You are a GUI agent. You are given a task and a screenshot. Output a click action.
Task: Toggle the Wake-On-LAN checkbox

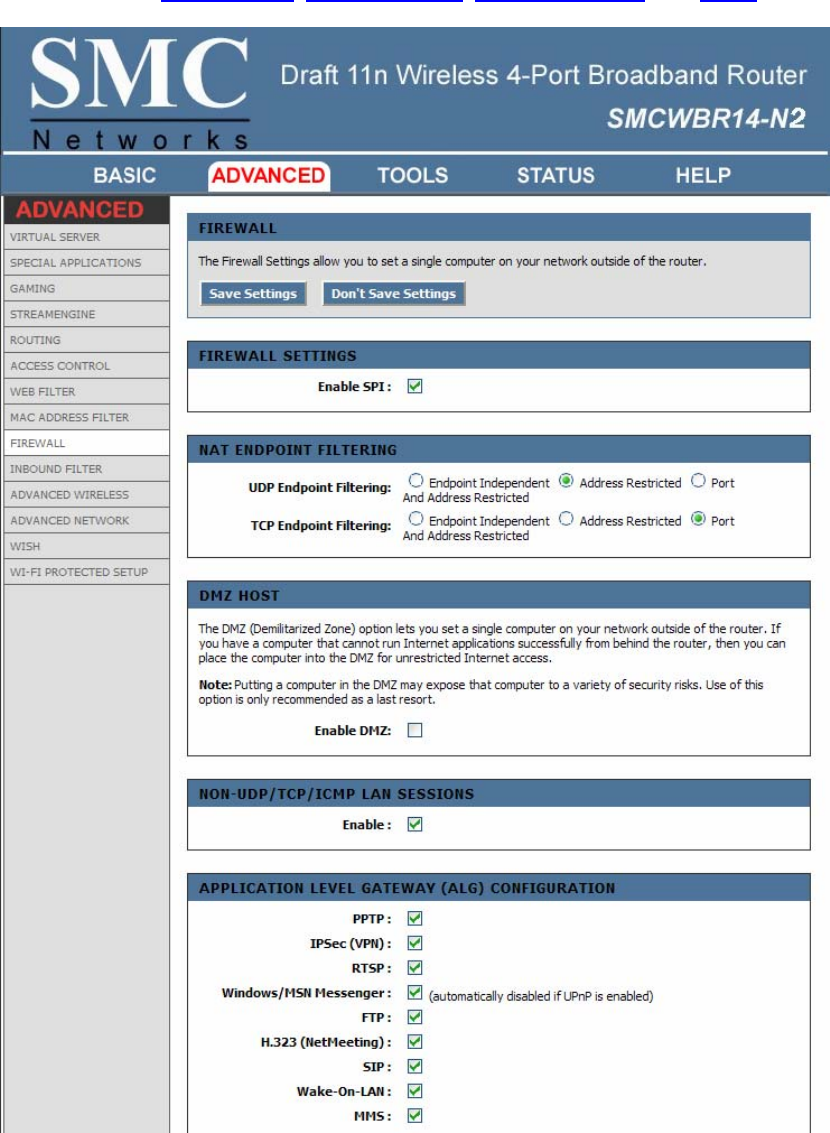pyautogui.click(x=415, y=1091)
